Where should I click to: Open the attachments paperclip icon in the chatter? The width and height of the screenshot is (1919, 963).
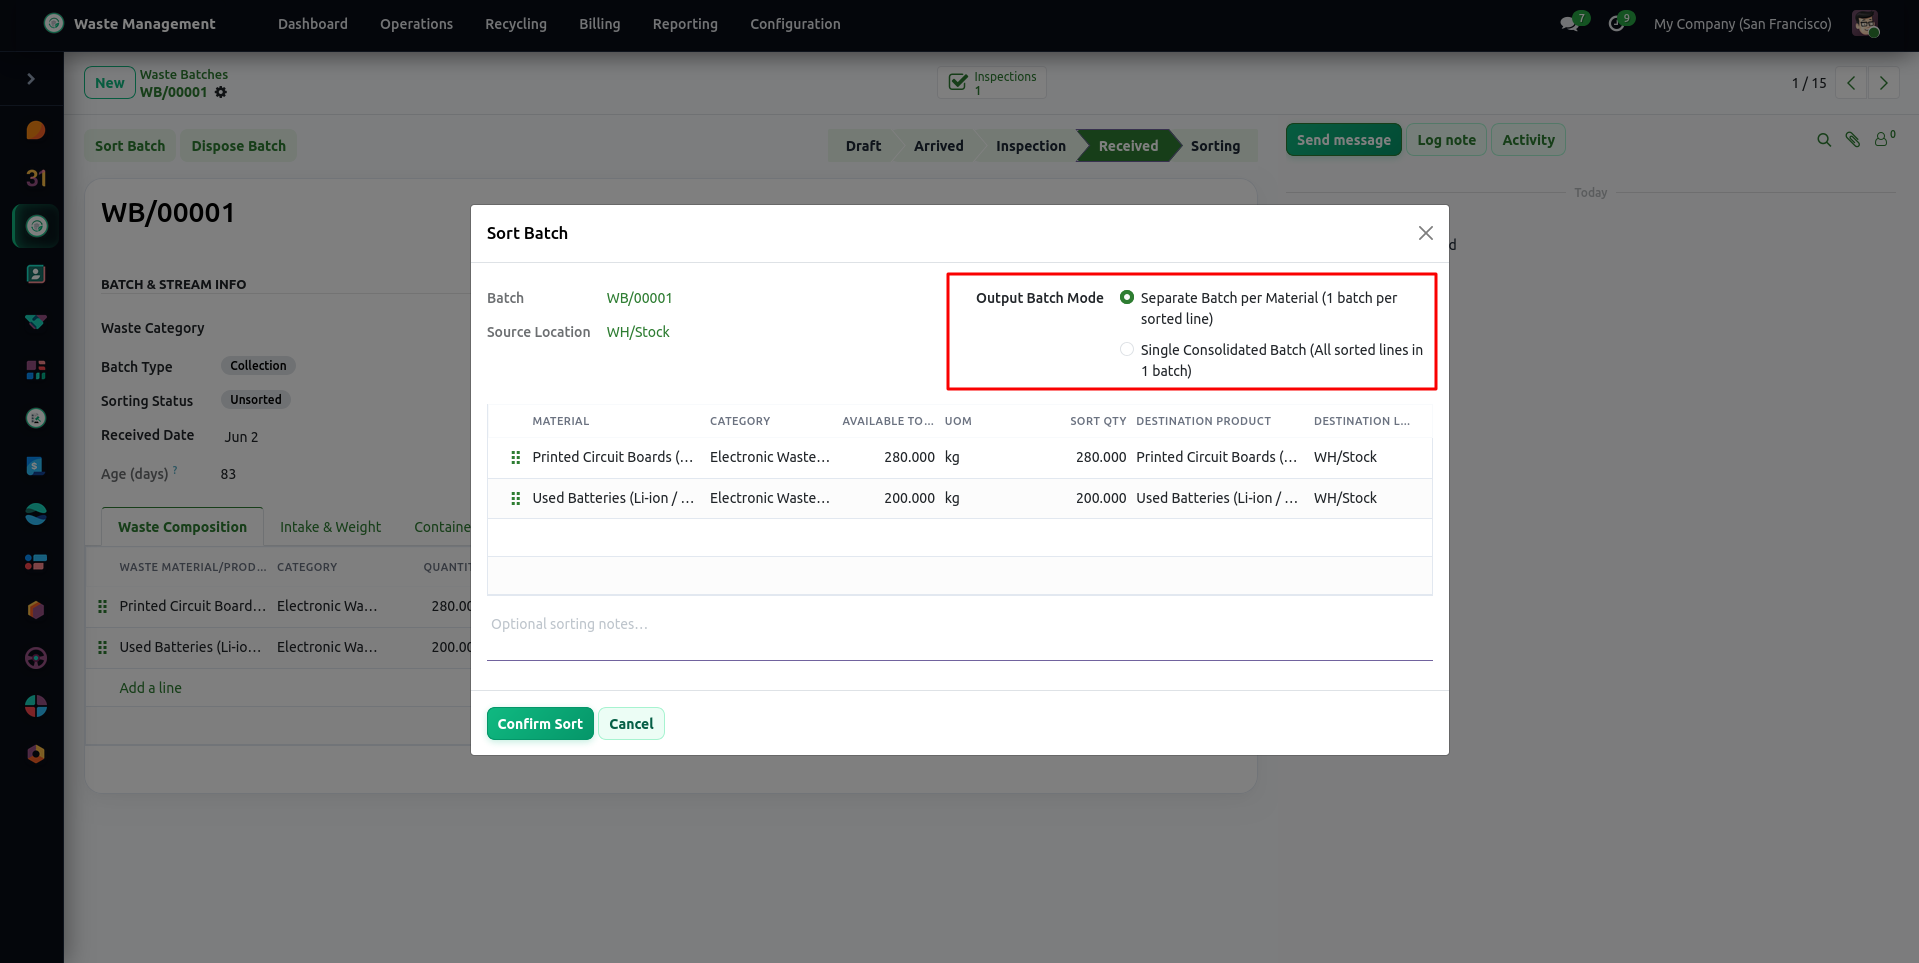(1853, 140)
